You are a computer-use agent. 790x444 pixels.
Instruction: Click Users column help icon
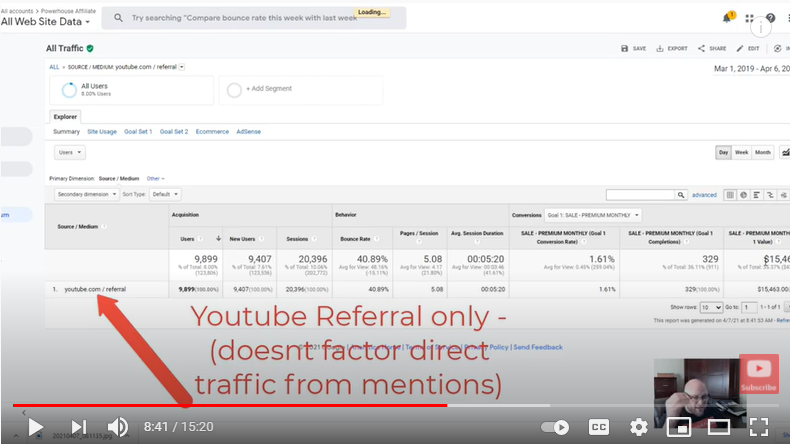200,239
